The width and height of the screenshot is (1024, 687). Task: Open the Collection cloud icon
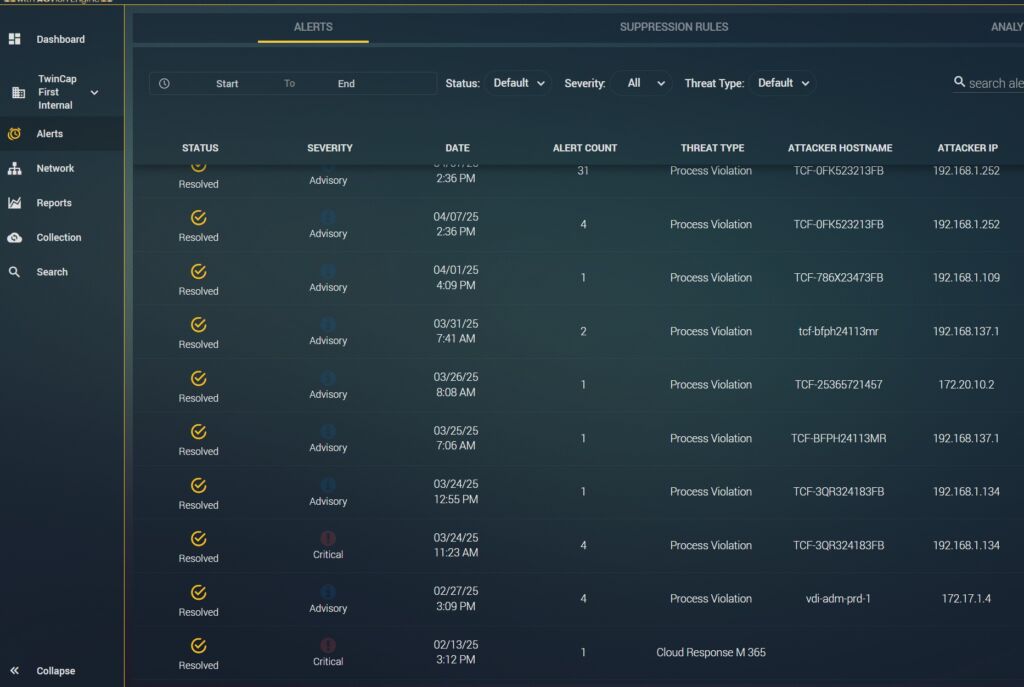[x=14, y=238]
